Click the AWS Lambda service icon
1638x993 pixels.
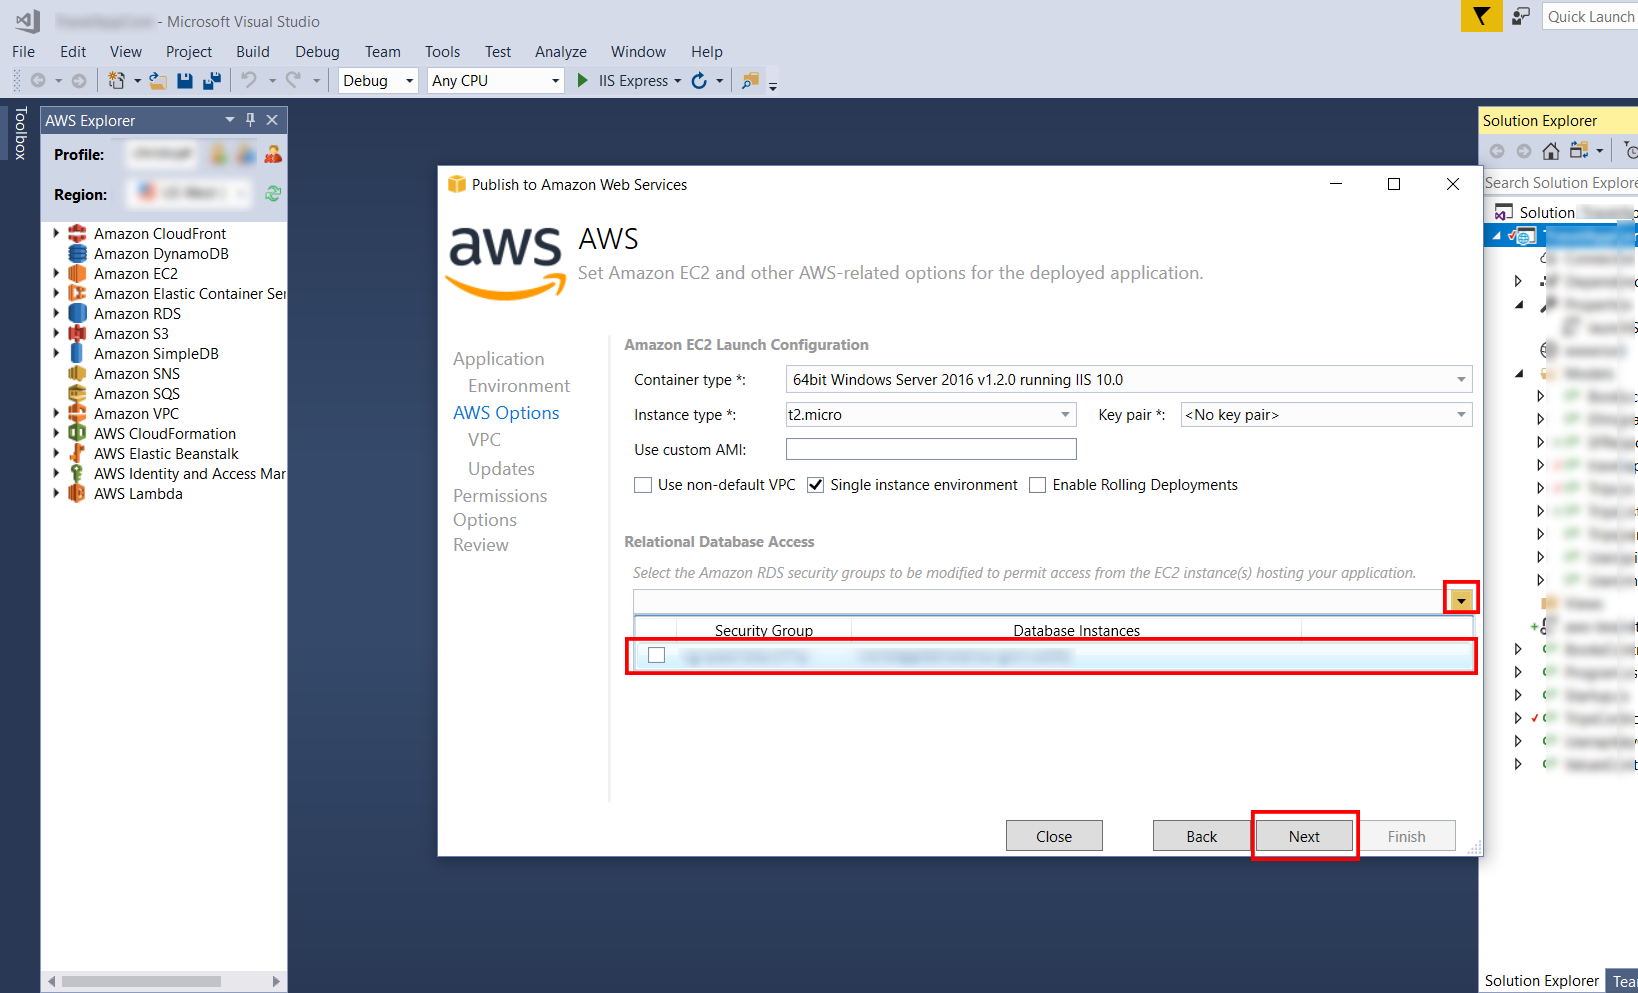tap(77, 494)
